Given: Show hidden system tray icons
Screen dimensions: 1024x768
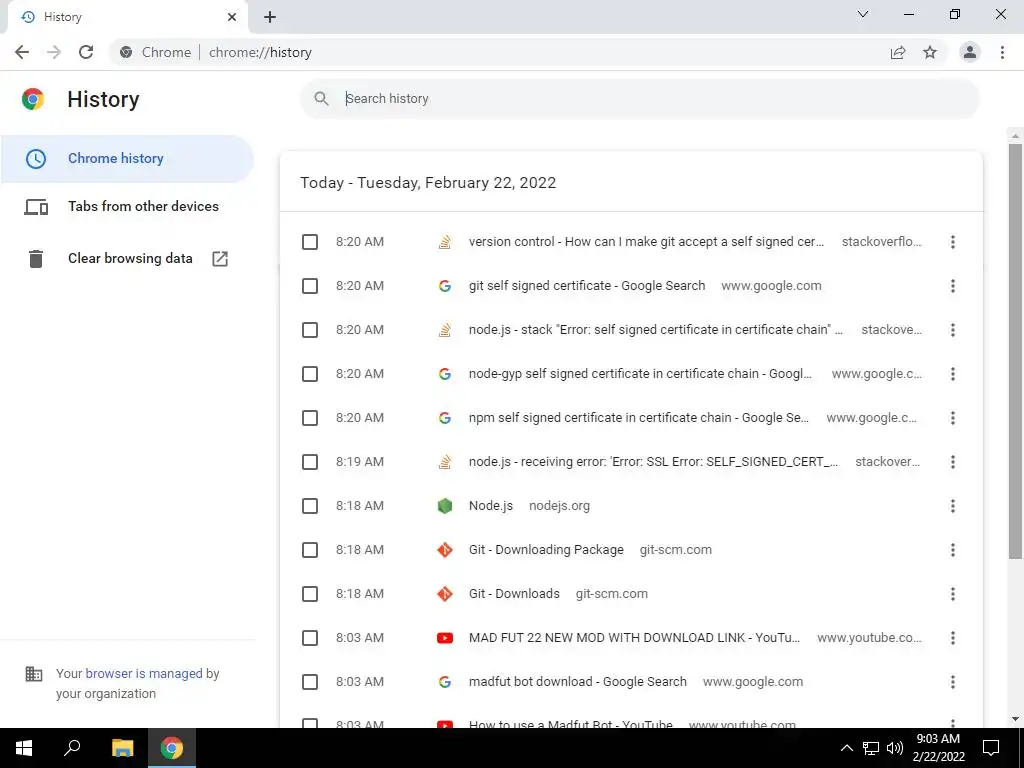Looking at the screenshot, I should (x=846, y=748).
